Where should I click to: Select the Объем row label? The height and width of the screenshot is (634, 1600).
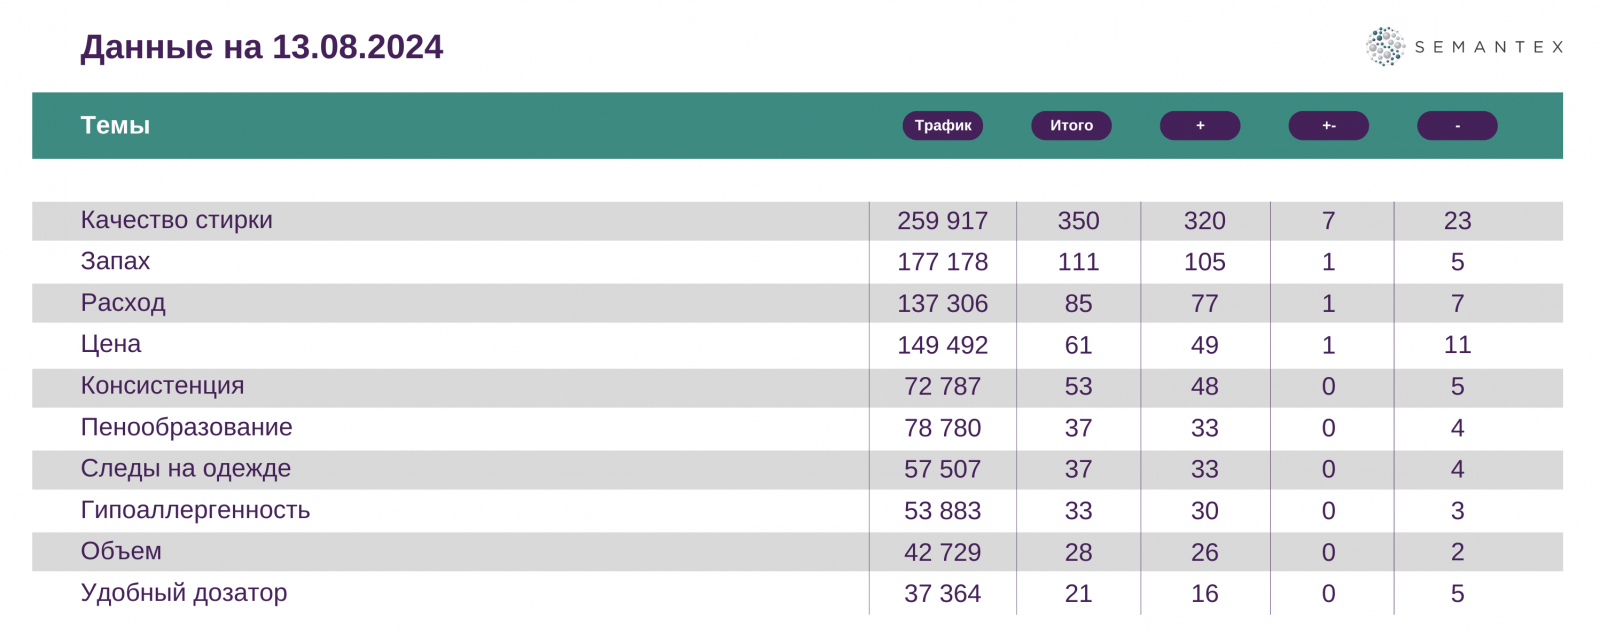pyautogui.click(x=121, y=551)
